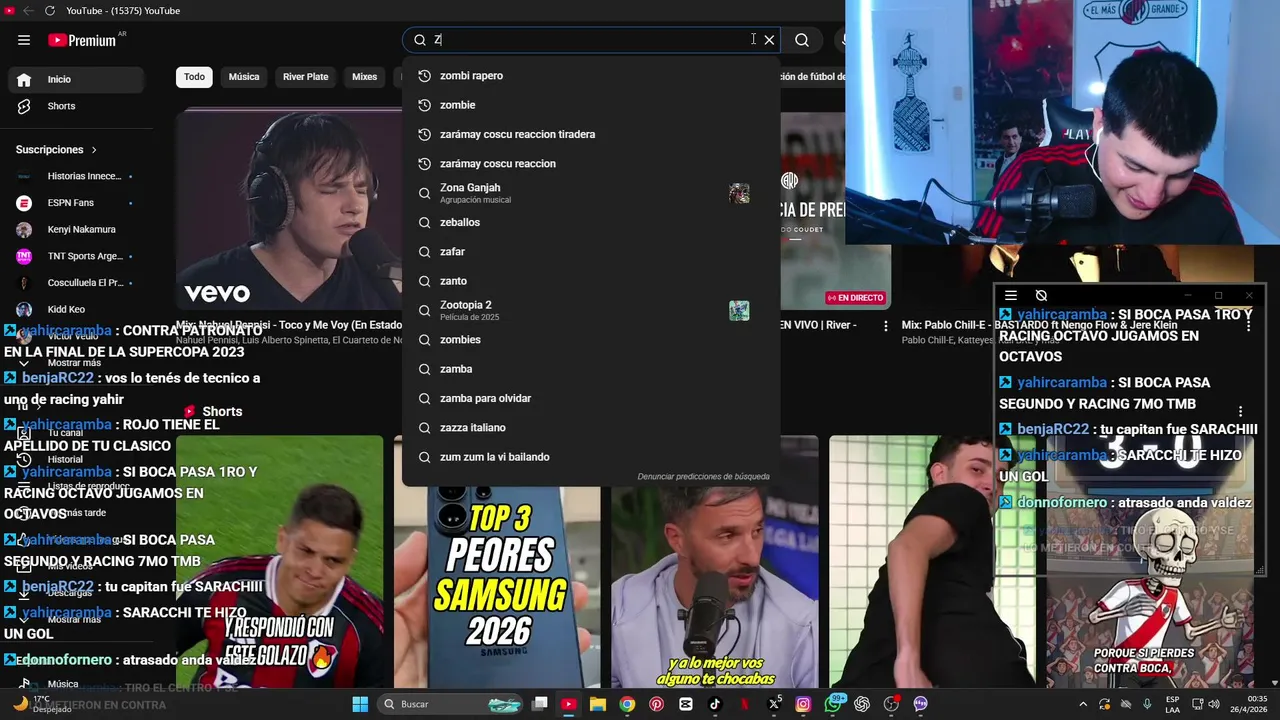The image size is (1280, 720).
Task: Click the Zootopia 2 suggestion thumbnail
Action: tap(739, 310)
